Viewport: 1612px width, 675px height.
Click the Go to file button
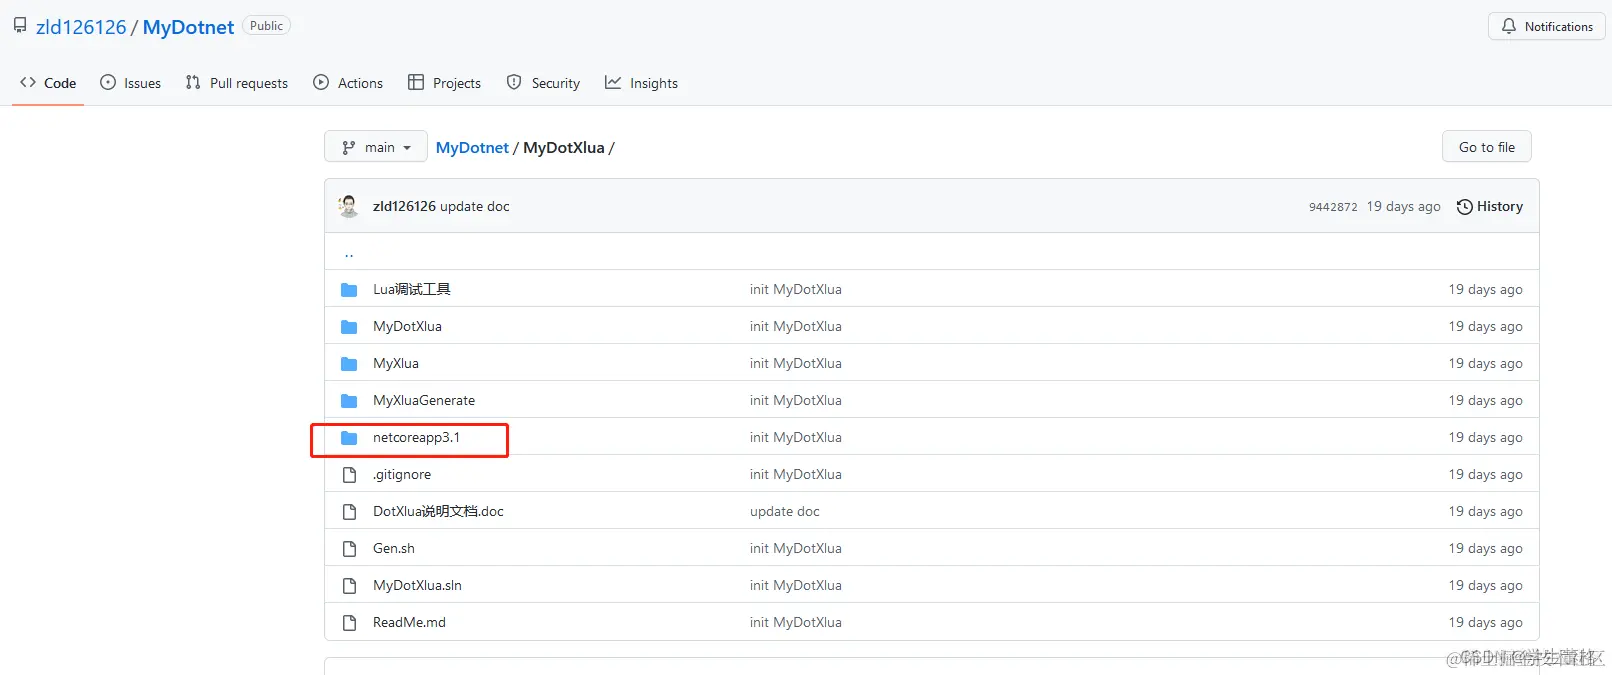tap(1487, 147)
